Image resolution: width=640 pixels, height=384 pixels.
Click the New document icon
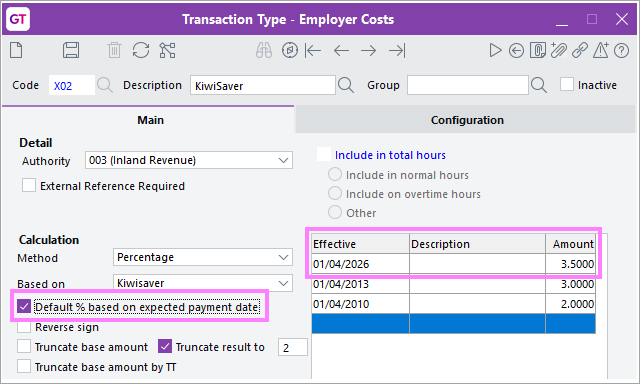[16, 51]
